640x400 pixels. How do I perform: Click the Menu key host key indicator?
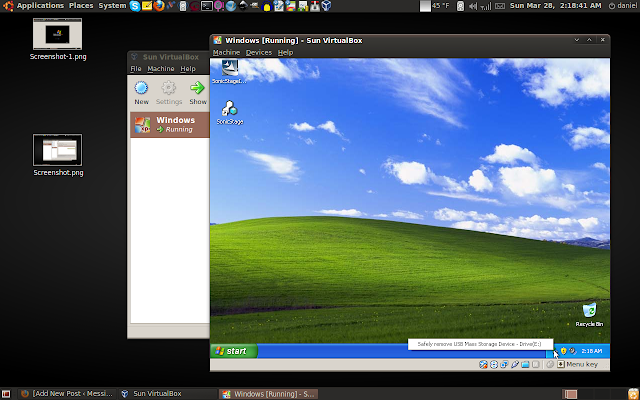[577, 364]
